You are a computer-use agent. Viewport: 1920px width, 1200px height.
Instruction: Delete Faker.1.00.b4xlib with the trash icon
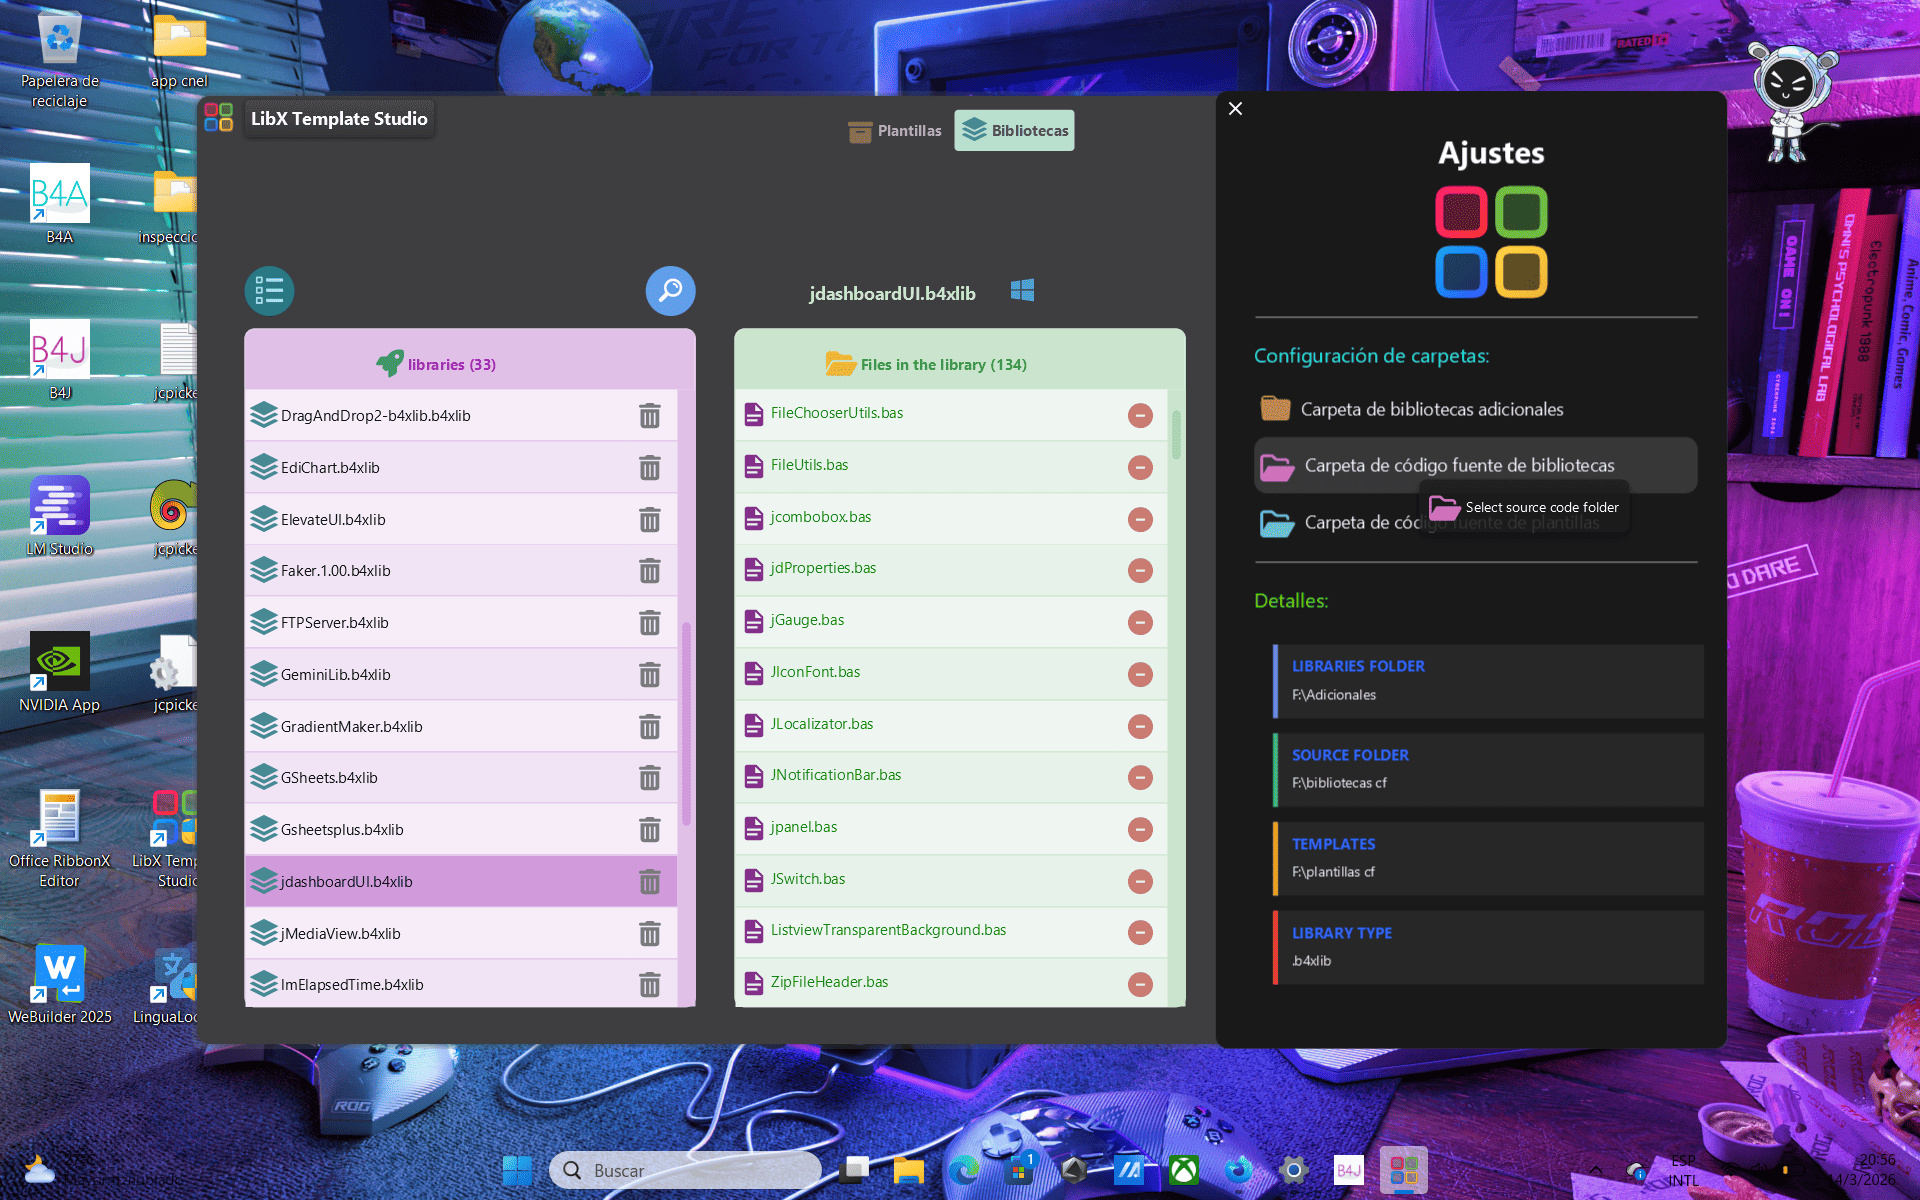point(650,571)
